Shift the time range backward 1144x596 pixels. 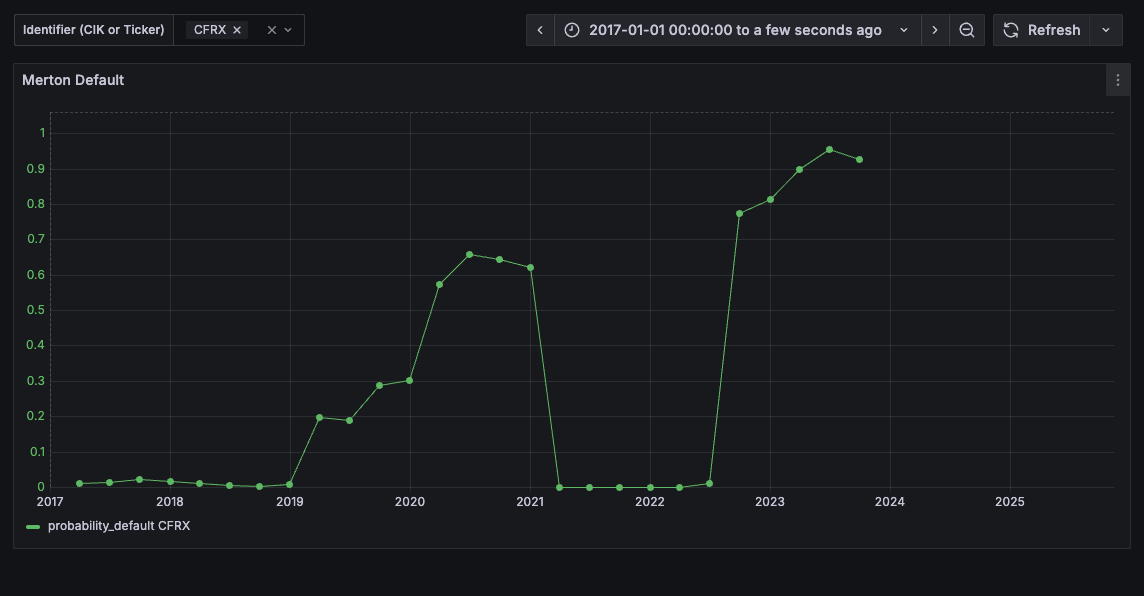tap(540, 30)
